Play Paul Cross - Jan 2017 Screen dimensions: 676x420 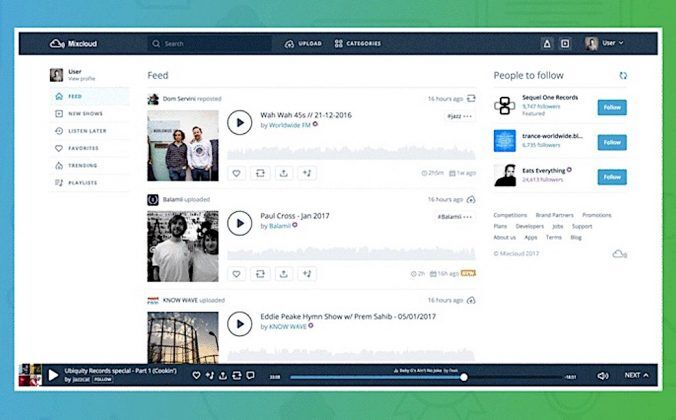point(240,223)
